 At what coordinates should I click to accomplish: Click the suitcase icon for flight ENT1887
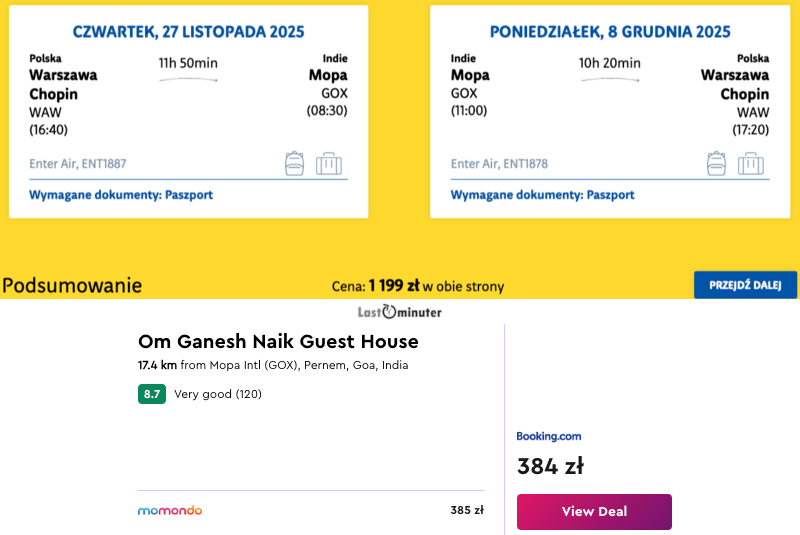329,163
